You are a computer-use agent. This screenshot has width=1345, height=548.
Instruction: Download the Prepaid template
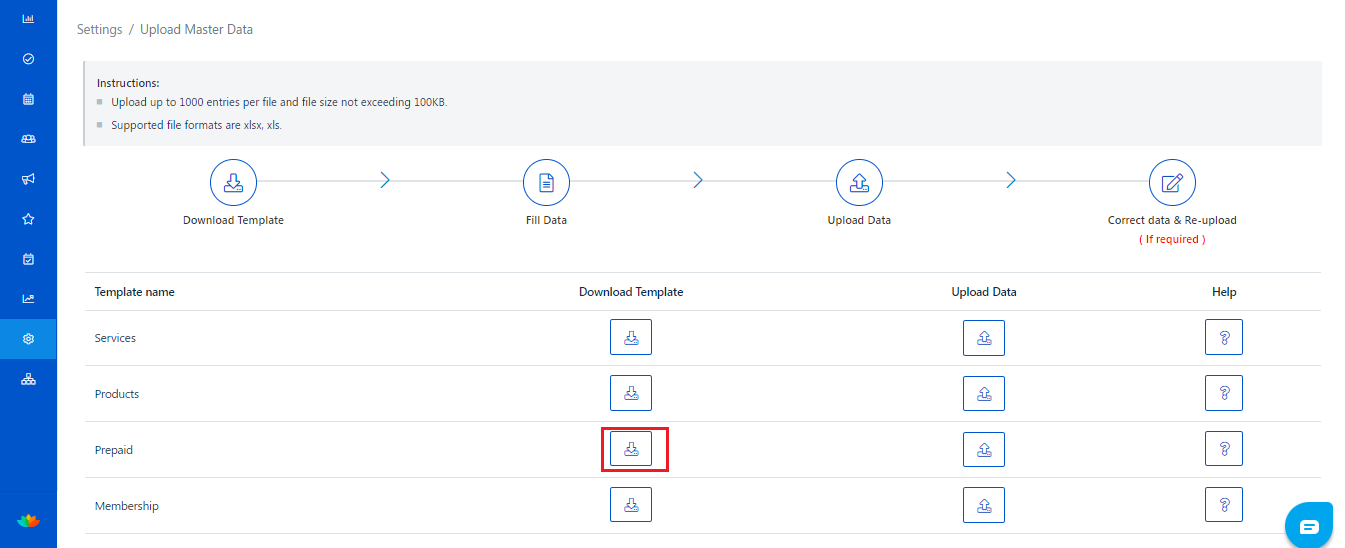(x=631, y=449)
